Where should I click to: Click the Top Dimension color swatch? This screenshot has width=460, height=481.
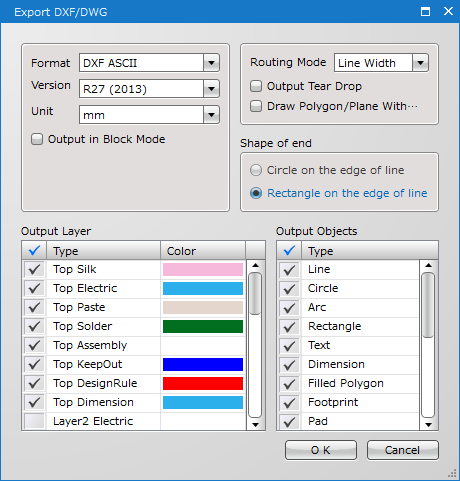[203, 402]
